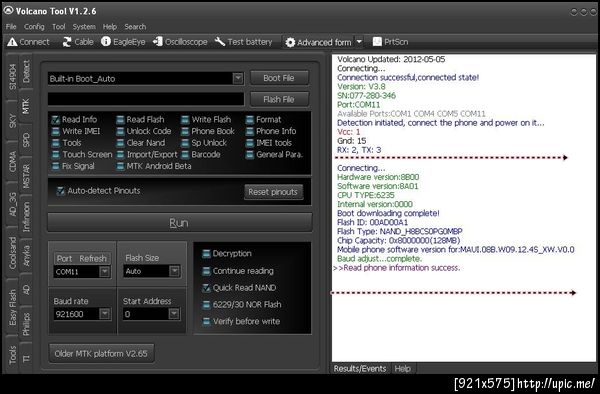
Task: Select Phone Info option
Action: point(250,132)
